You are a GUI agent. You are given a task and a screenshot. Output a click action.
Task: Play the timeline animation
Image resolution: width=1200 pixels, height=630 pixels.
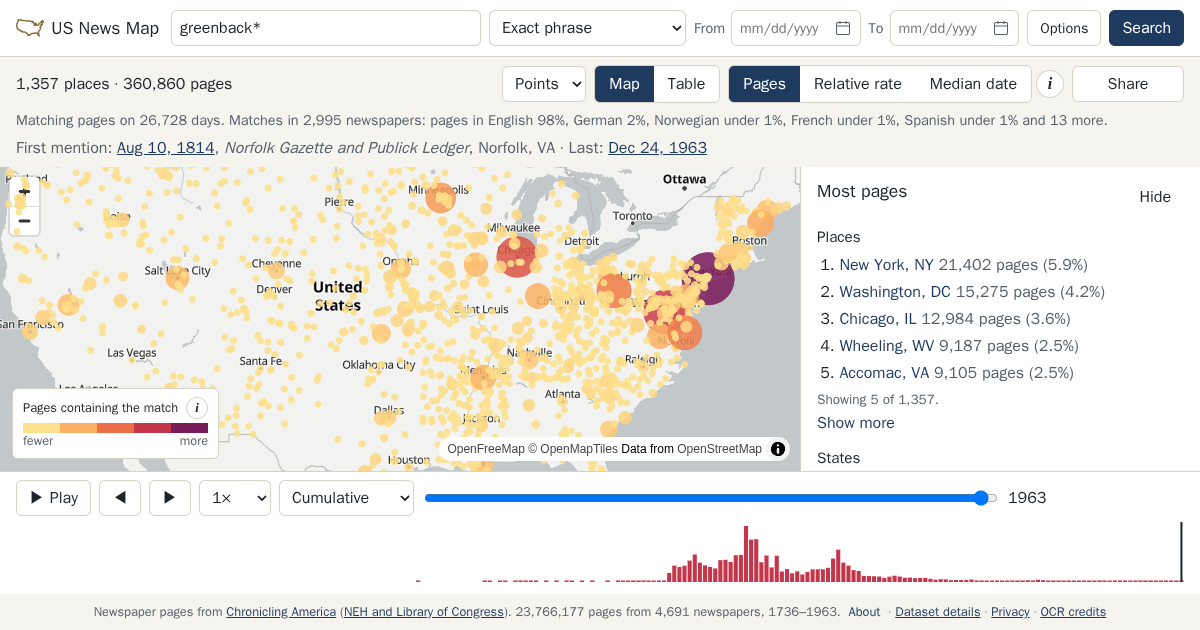pos(54,498)
